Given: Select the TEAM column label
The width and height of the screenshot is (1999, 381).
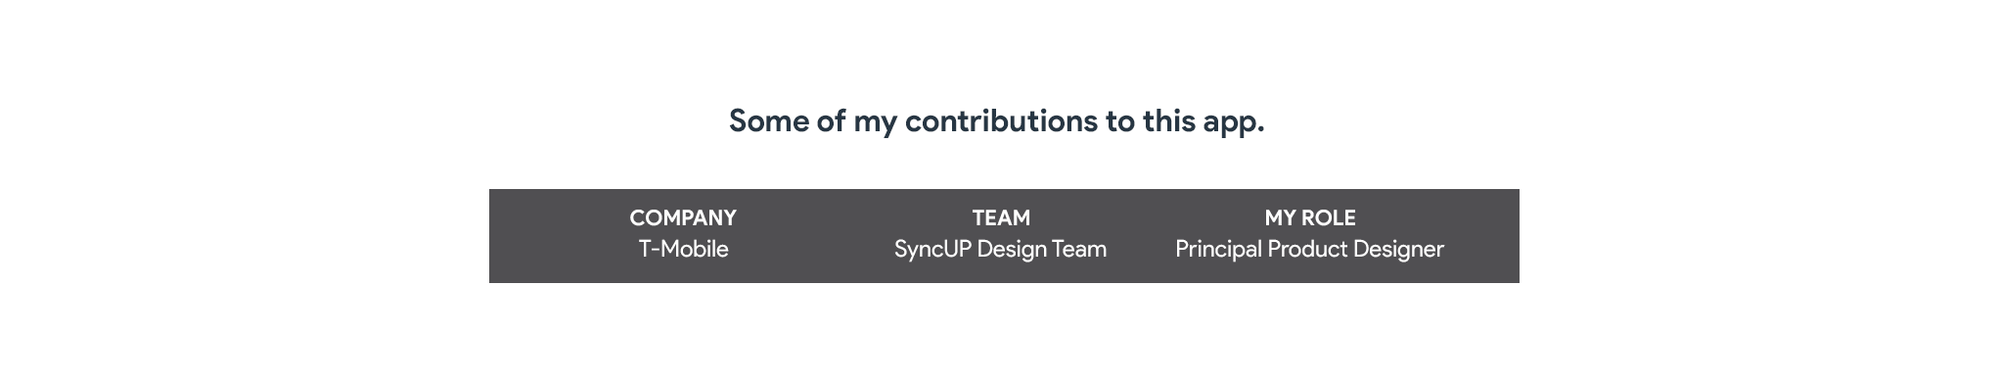Looking at the screenshot, I should point(1001,218).
